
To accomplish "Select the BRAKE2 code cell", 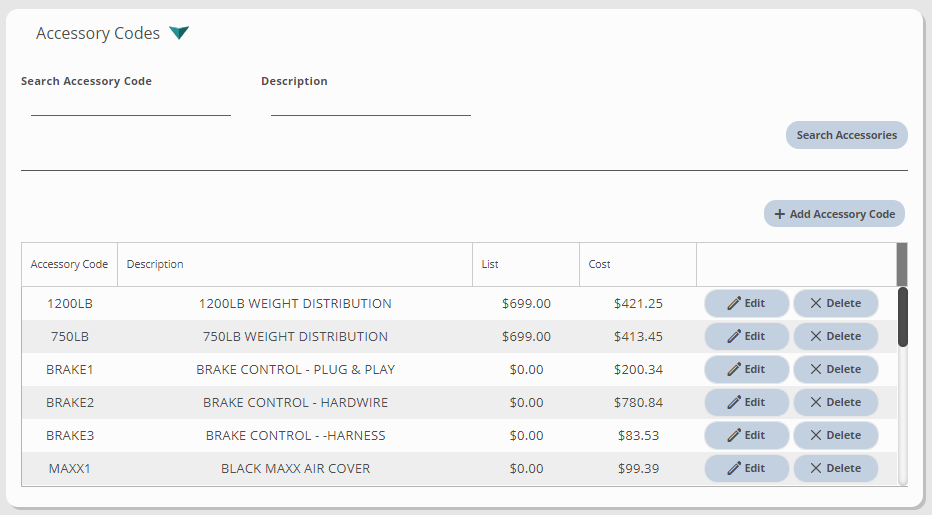I will 70,403.
